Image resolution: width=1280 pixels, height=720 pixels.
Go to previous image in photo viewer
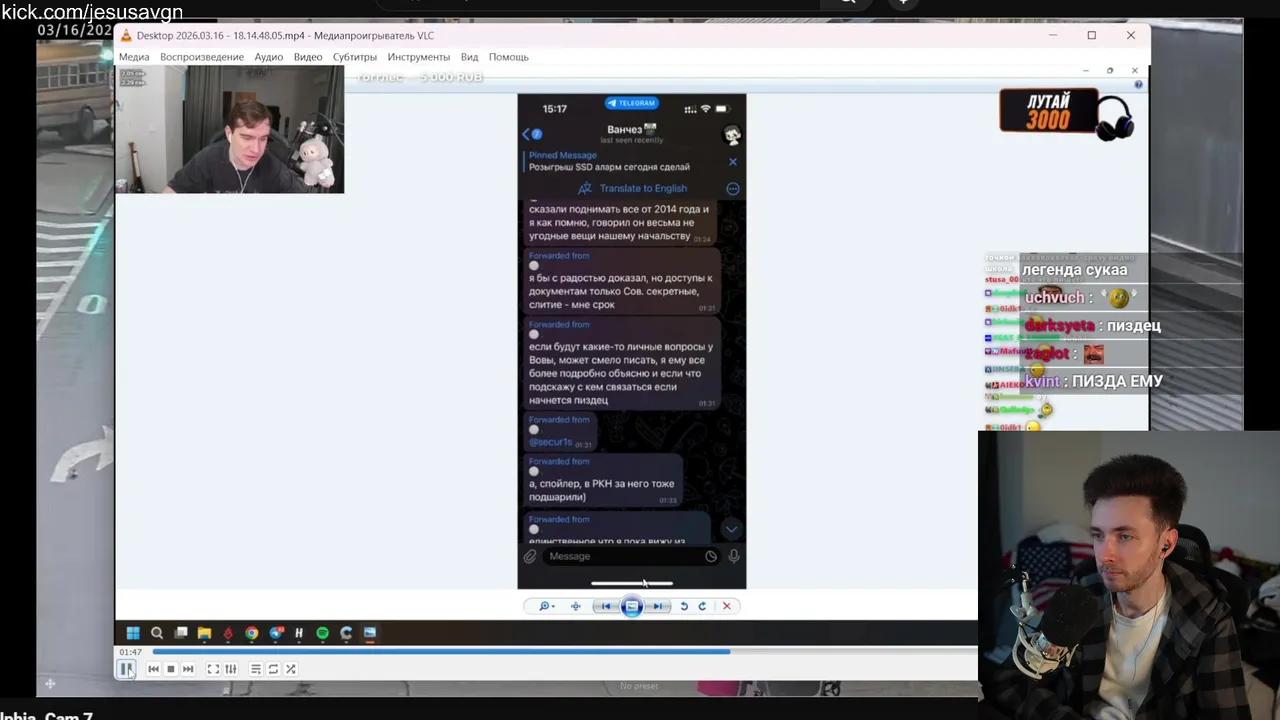point(605,606)
